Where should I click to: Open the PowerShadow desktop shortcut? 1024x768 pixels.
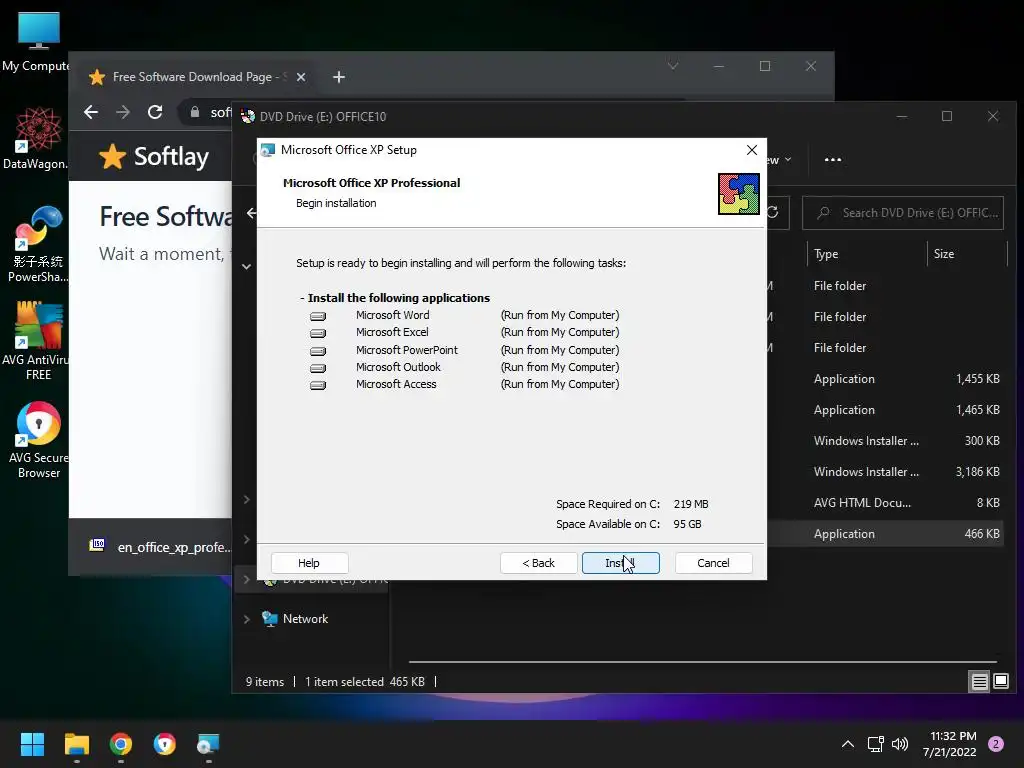(38, 244)
